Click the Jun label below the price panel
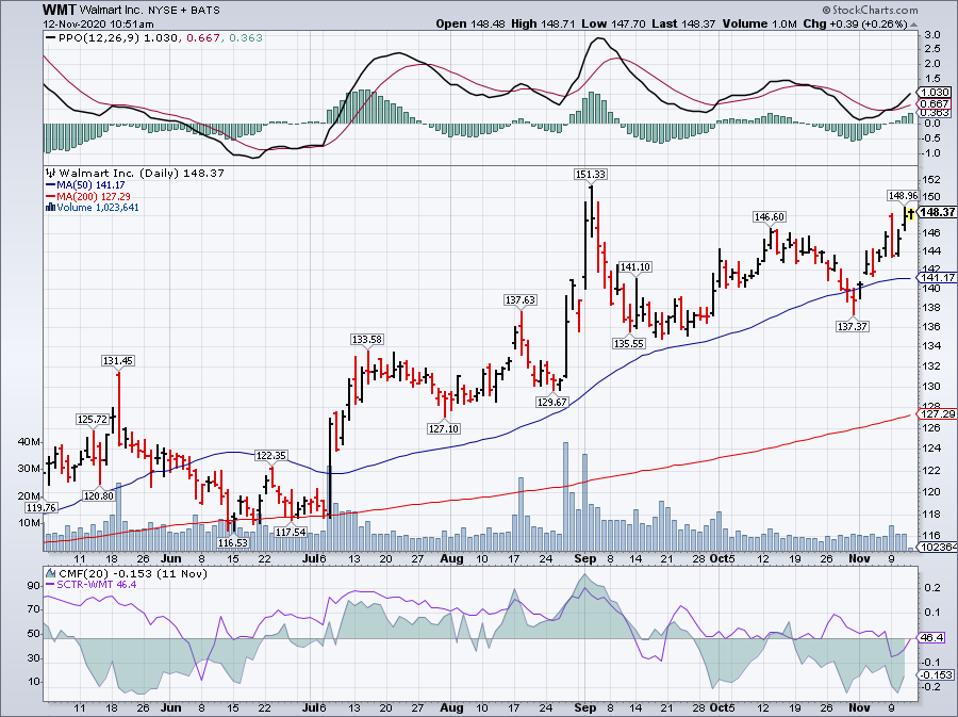This screenshot has height=717, width=958. click(171, 558)
